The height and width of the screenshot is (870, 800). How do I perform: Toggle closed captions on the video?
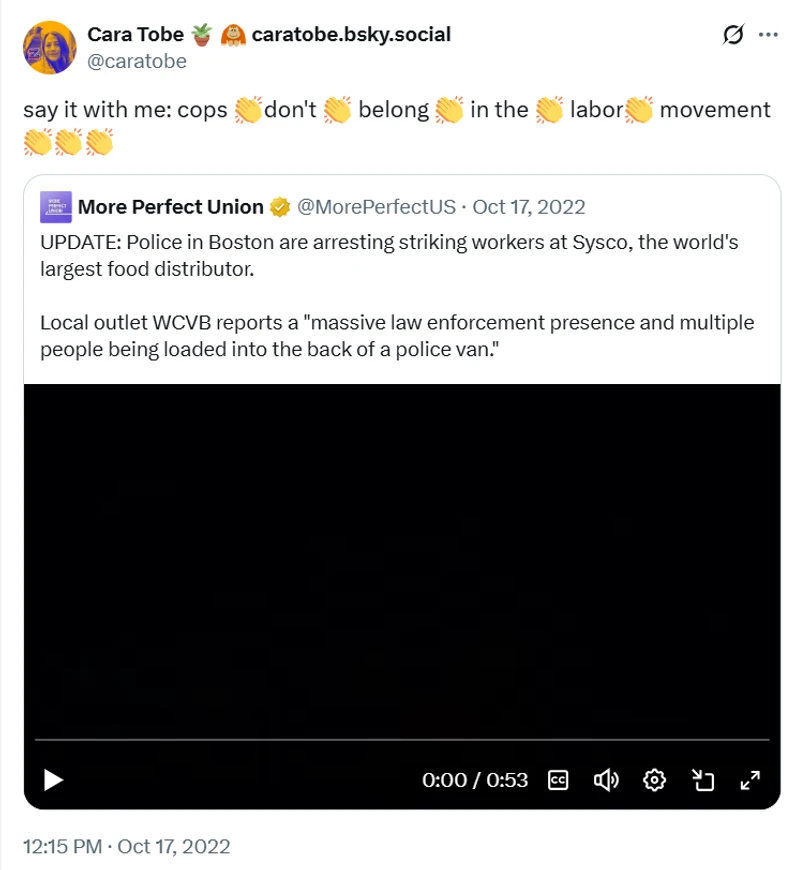pyautogui.click(x=558, y=780)
